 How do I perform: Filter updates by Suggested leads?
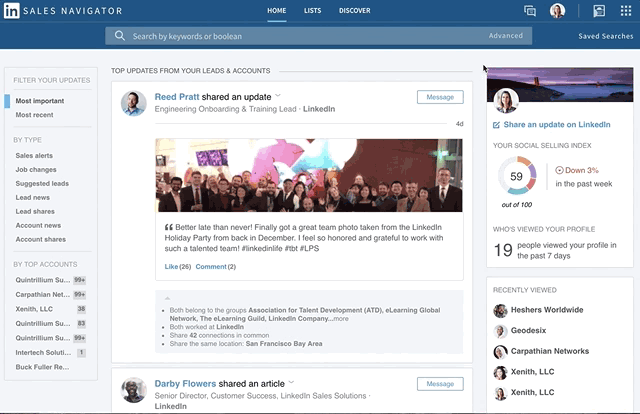click(42, 183)
